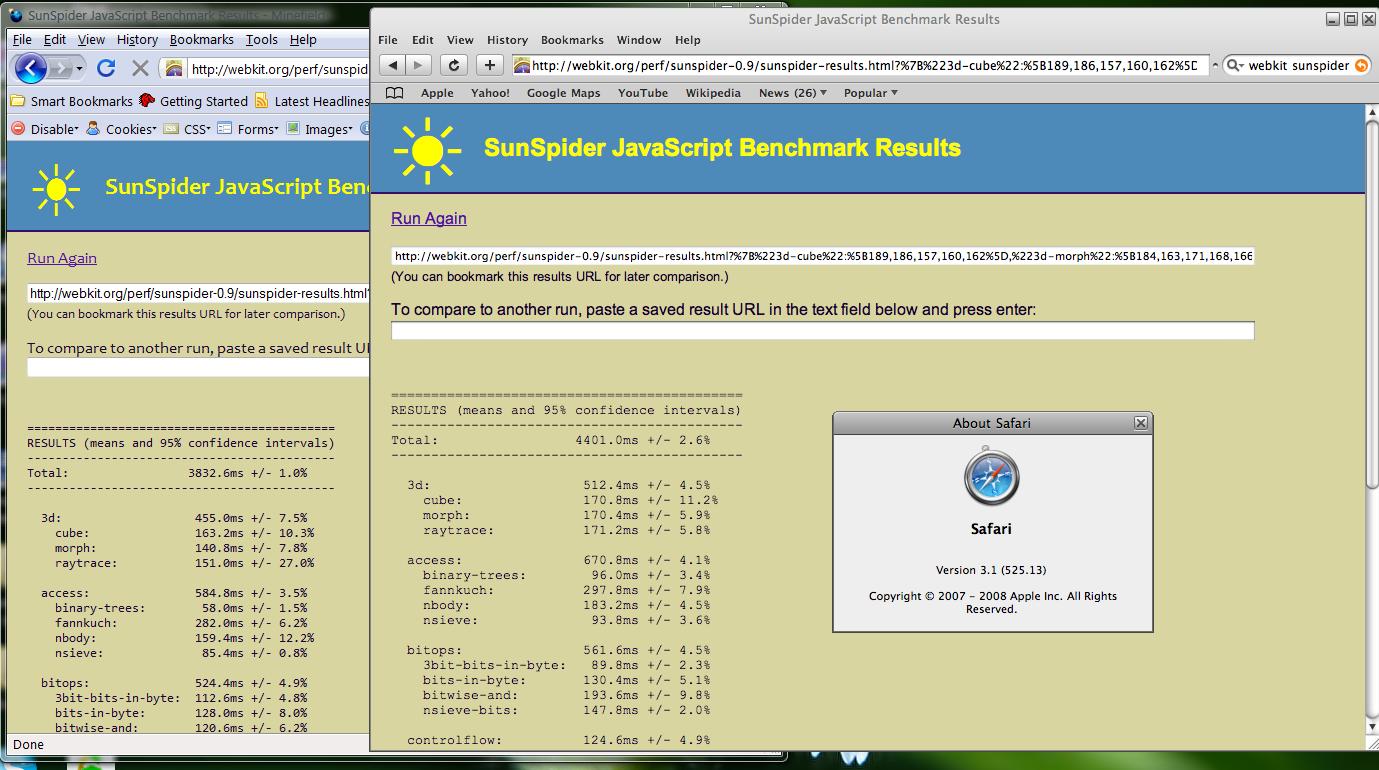This screenshot has height=770, width=1379.
Task: Click the results URL field in Firefox
Action: tap(198, 294)
